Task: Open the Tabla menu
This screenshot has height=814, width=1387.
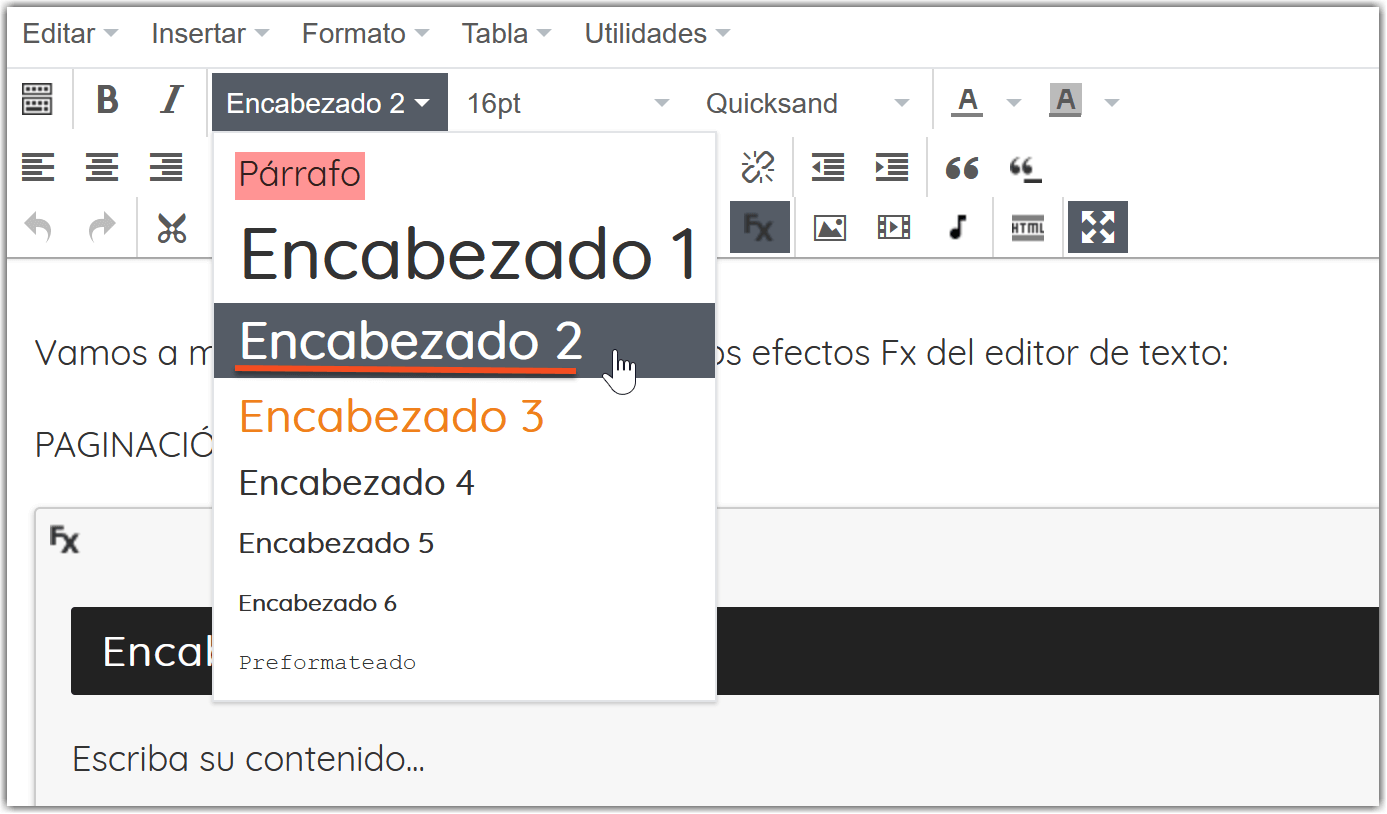Action: [x=497, y=32]
